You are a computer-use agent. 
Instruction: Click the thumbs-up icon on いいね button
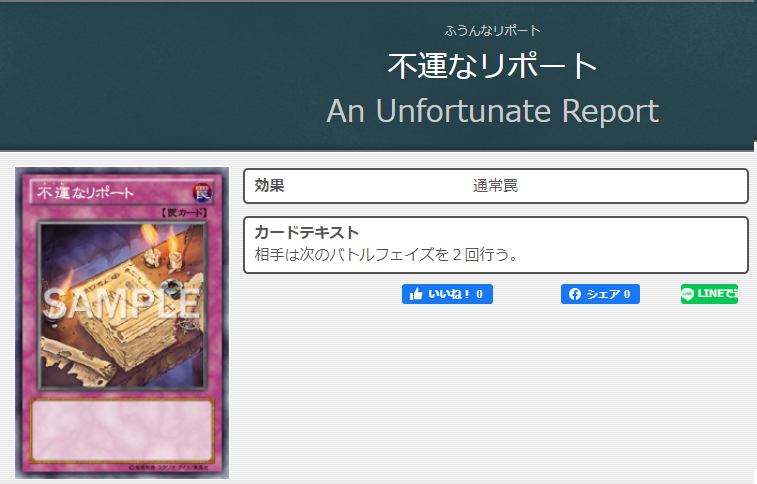[x=416, y=294]
